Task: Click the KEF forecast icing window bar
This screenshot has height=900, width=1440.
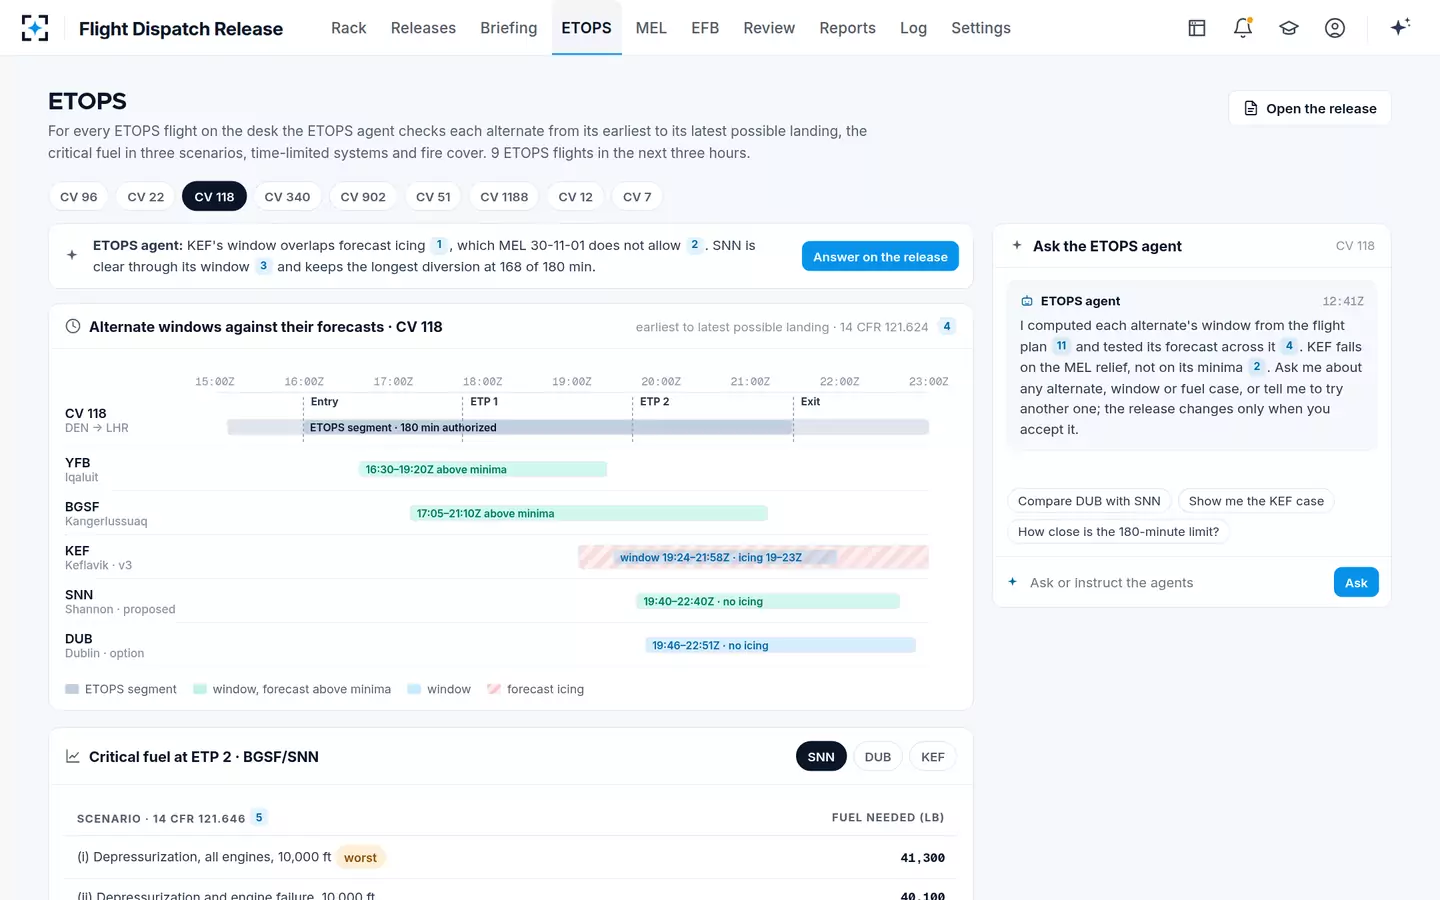Action: click(753, 557)
